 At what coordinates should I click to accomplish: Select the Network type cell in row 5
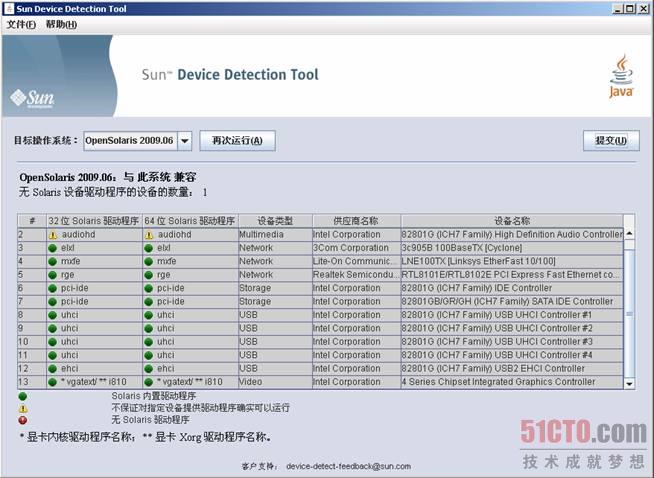275,274
